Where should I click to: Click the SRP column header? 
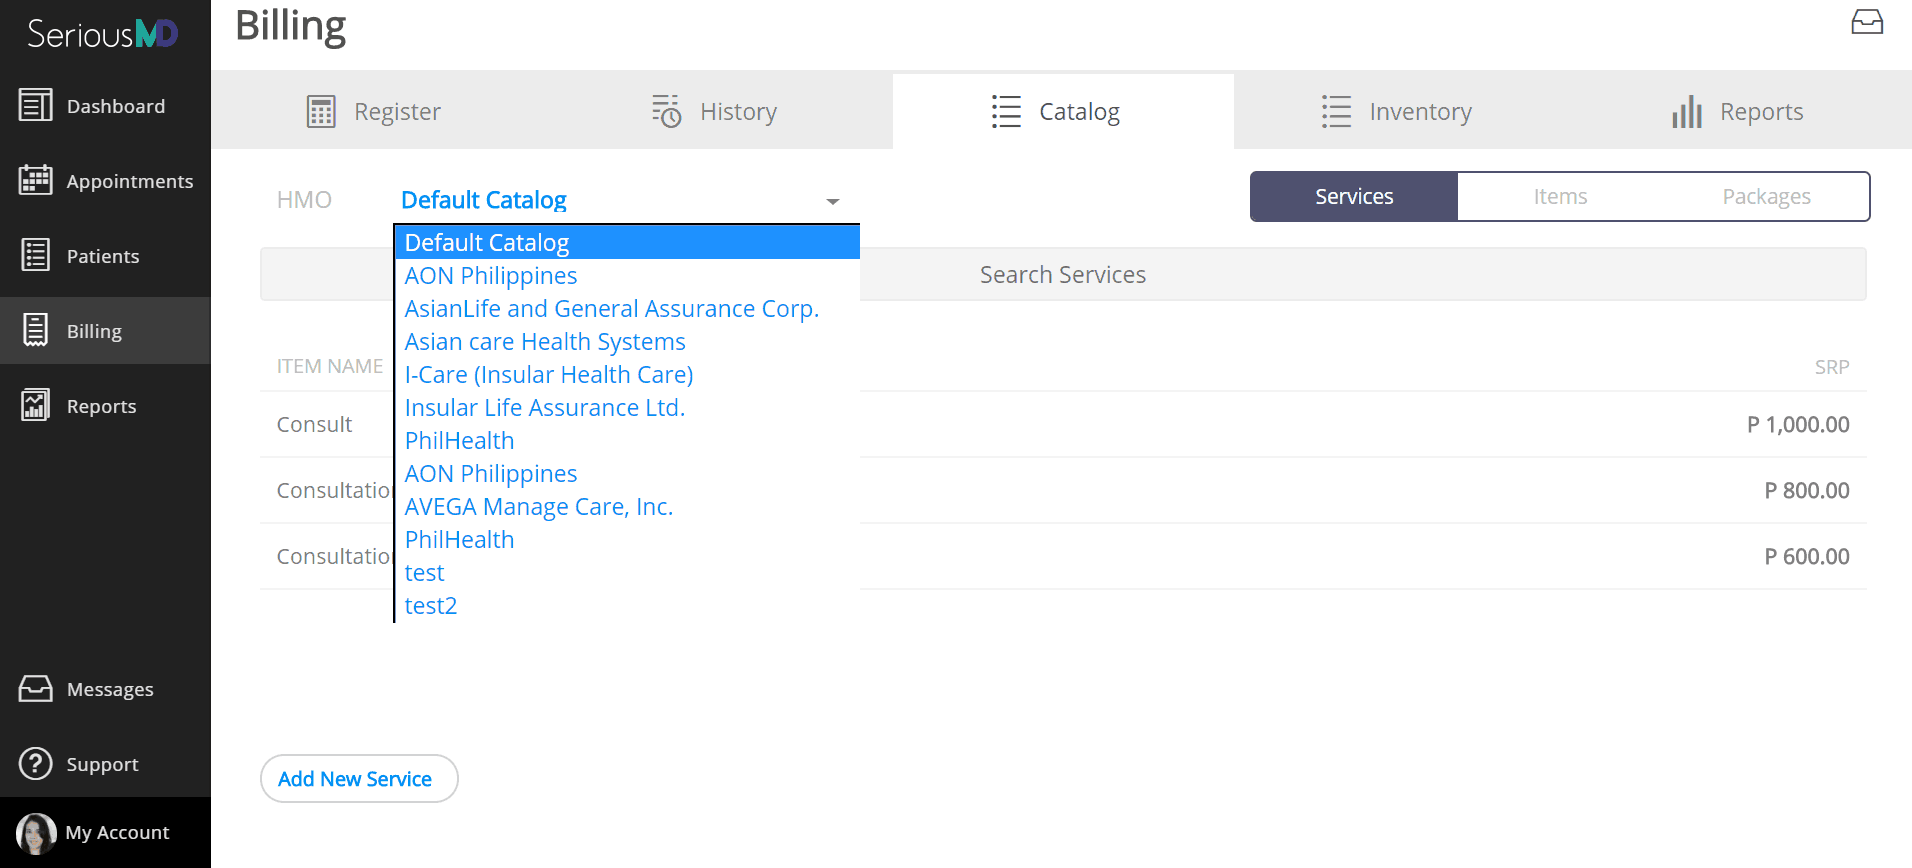[1832, 367]
